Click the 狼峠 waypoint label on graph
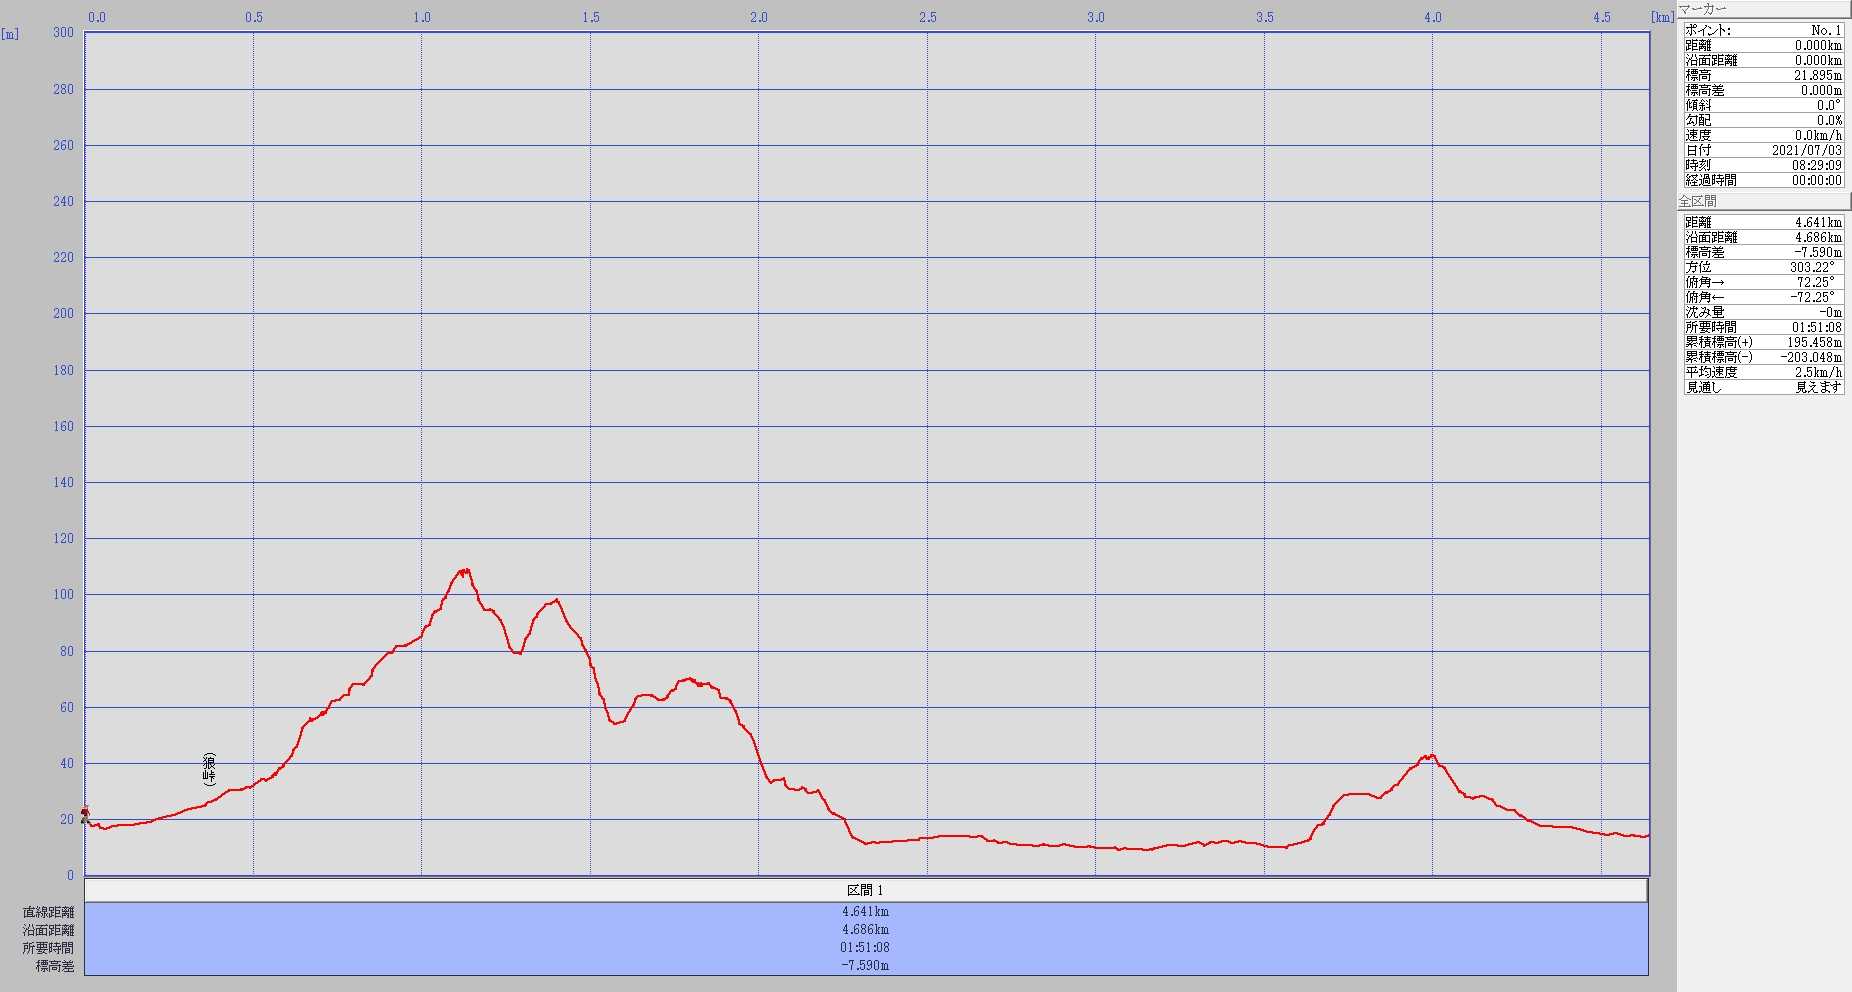Screen dimensions: 1852x992 (x=209, y=770)
